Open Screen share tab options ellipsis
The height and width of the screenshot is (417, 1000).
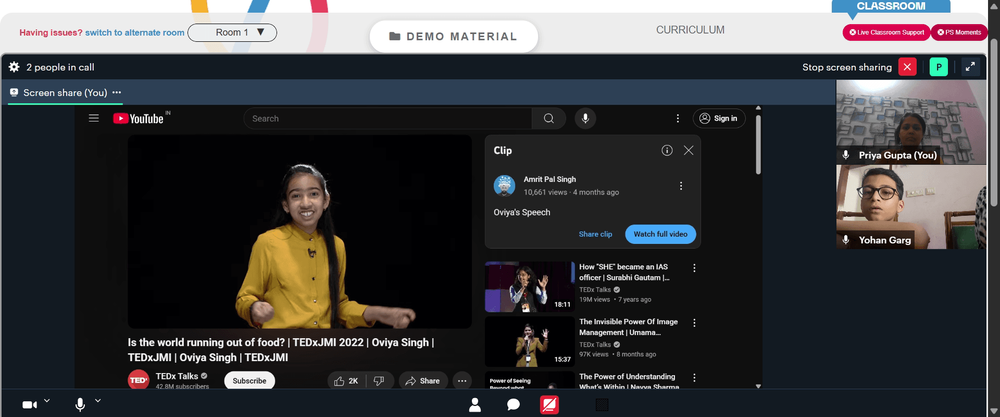click(x=117, y=92)
